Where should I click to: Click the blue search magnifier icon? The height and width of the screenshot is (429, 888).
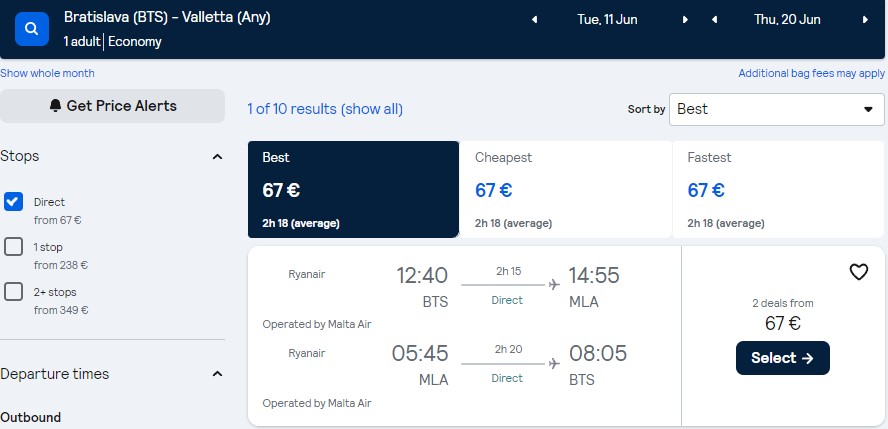point(32,29)
